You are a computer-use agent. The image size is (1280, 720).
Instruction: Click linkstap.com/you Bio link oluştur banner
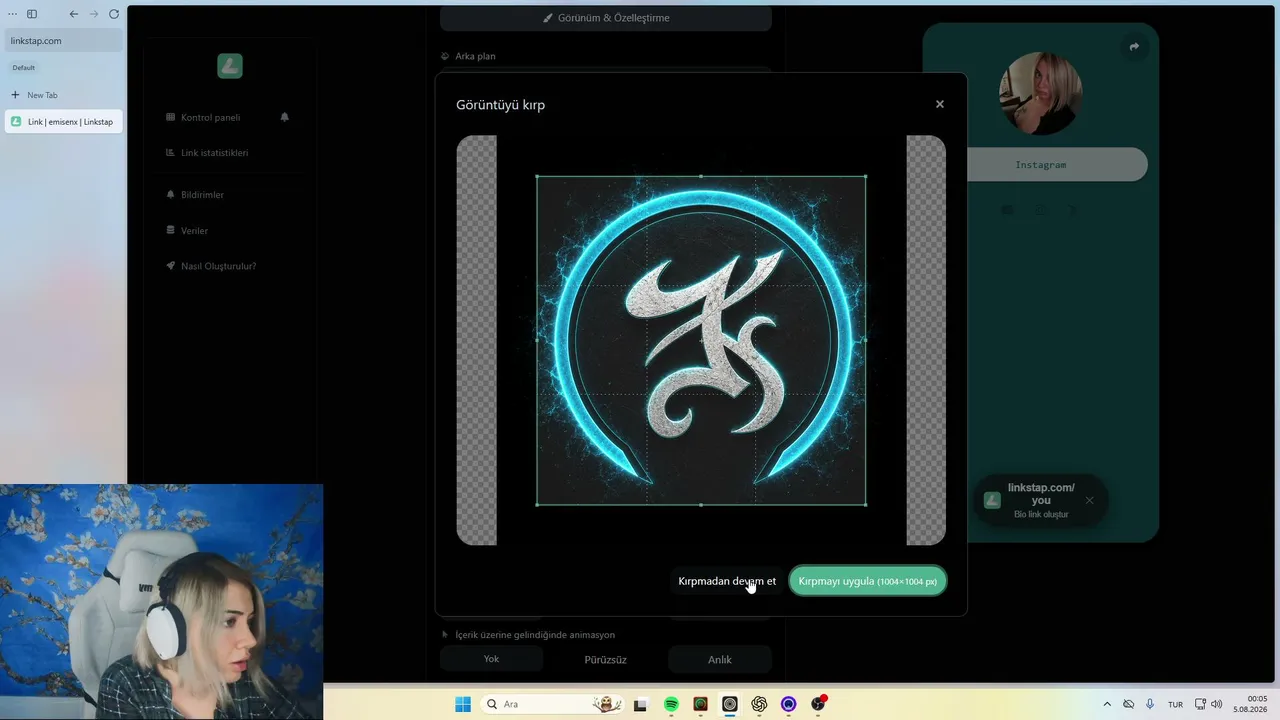(1040, 500)
